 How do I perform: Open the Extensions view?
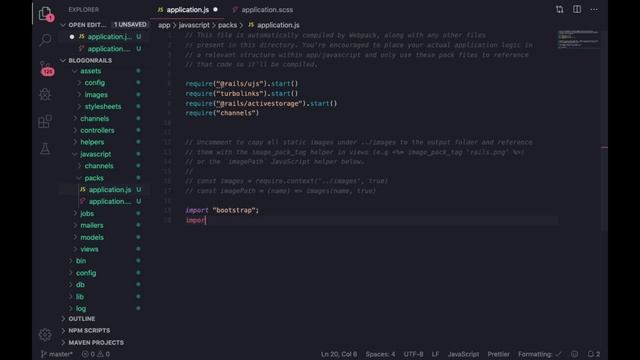click(45, 121)
